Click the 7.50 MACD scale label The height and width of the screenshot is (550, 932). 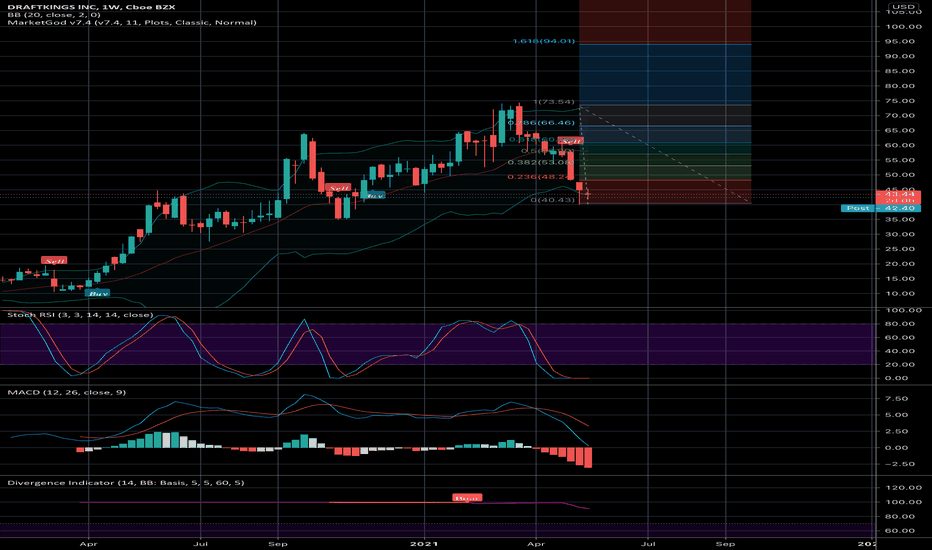[x=897, y=398]
